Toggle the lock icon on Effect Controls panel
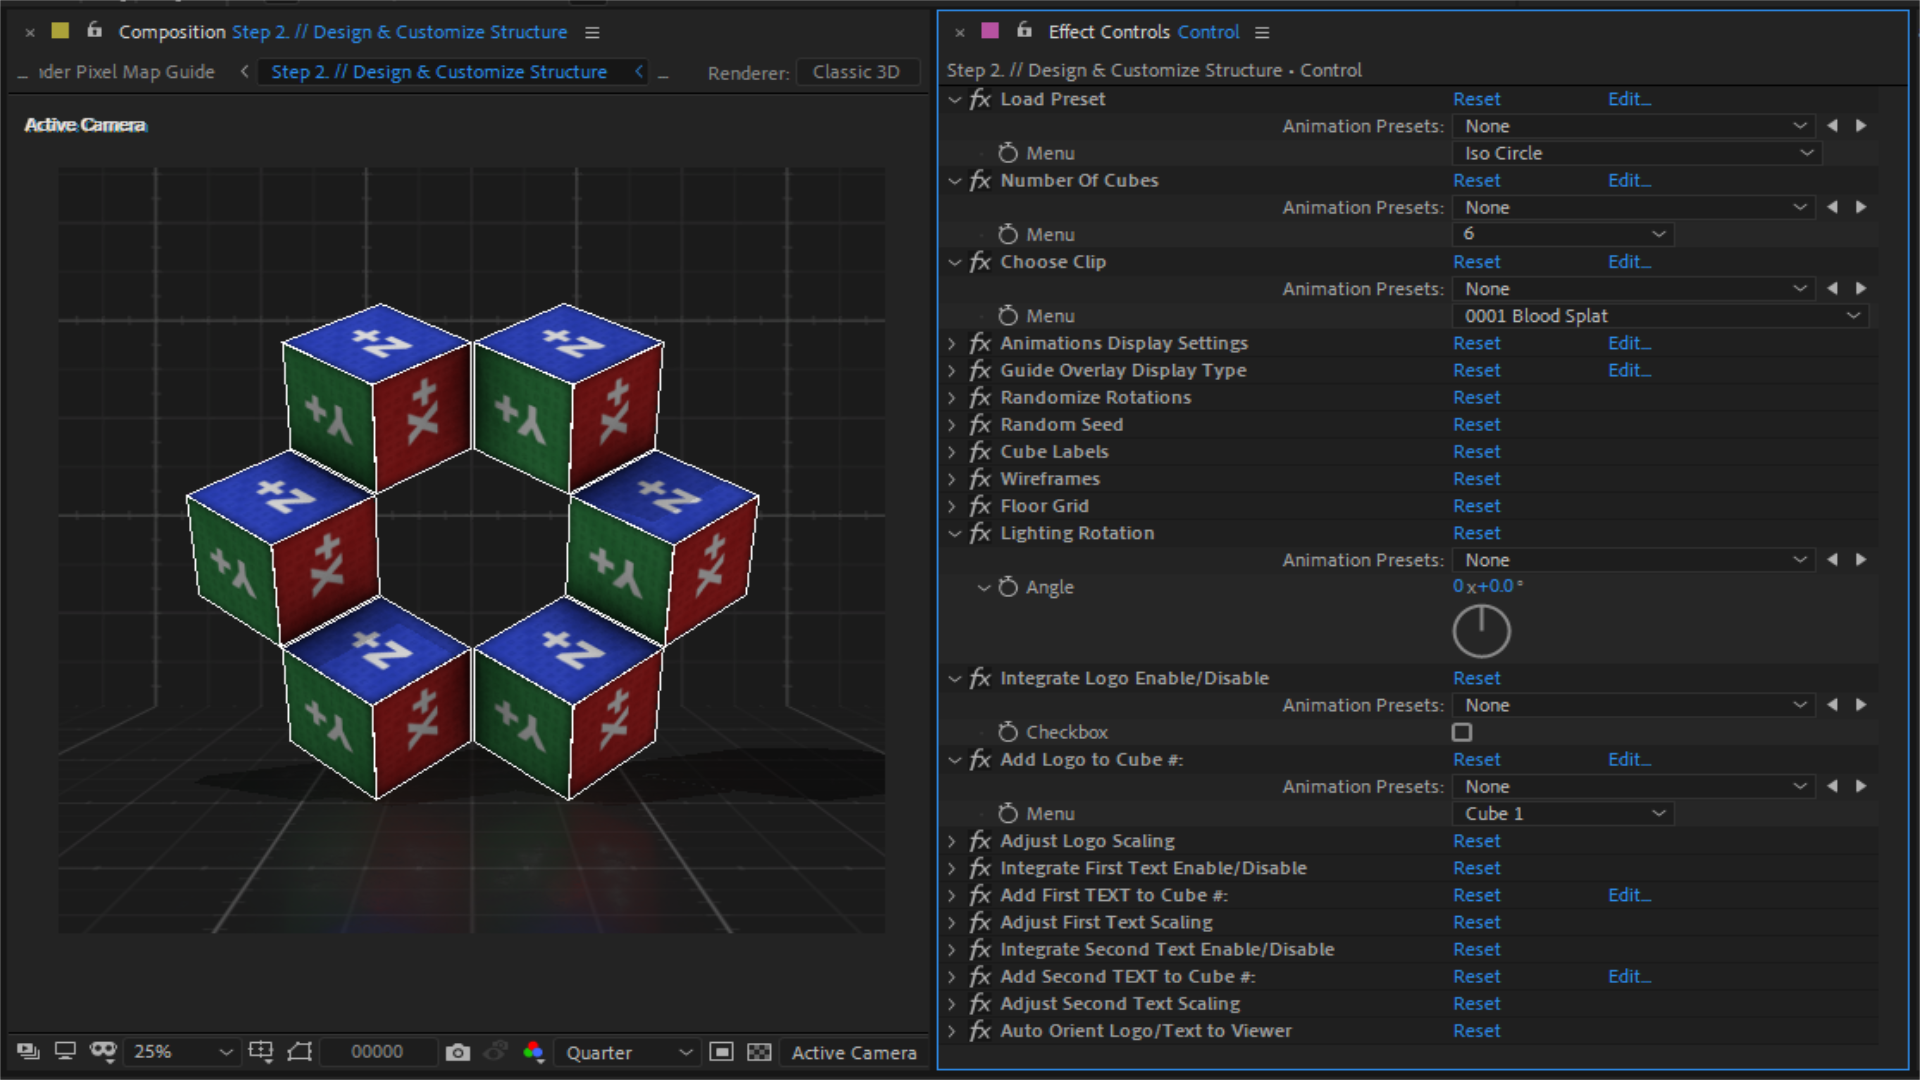The image size is (1920, 1080). coord(1024,31)
